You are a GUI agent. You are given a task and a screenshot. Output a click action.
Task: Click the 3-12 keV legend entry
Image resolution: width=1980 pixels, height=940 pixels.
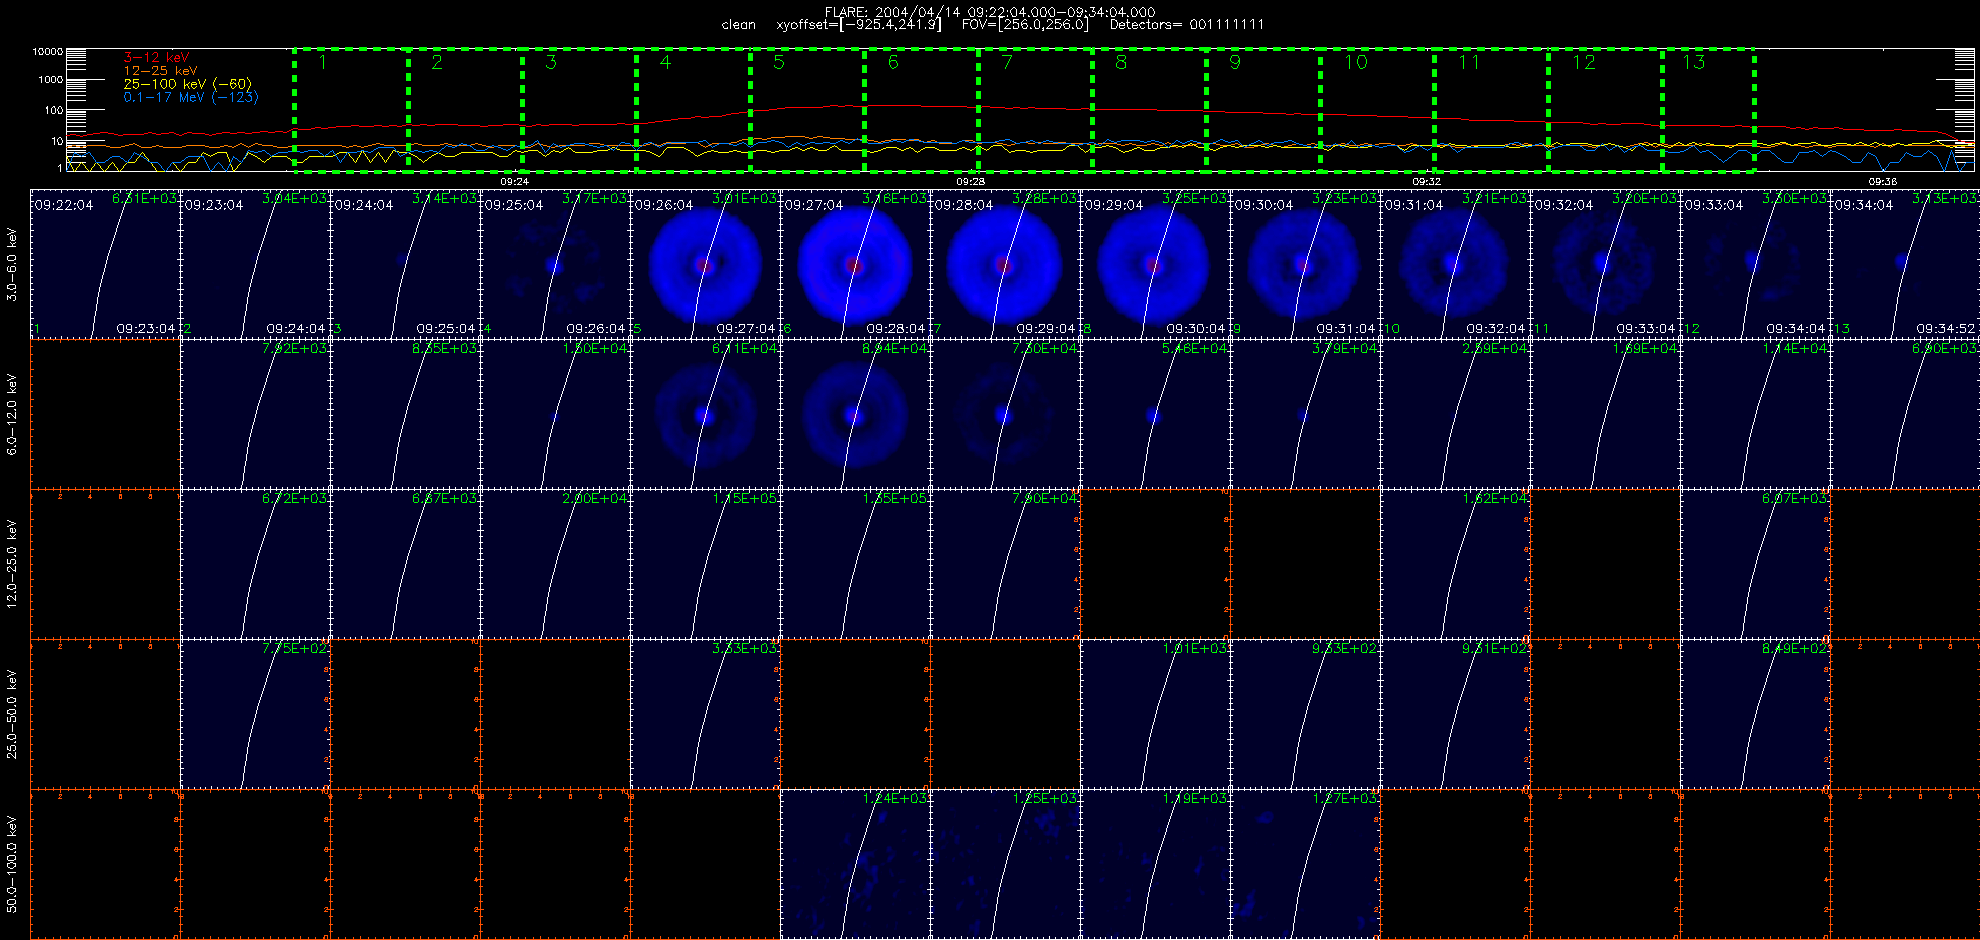point(156,58)
